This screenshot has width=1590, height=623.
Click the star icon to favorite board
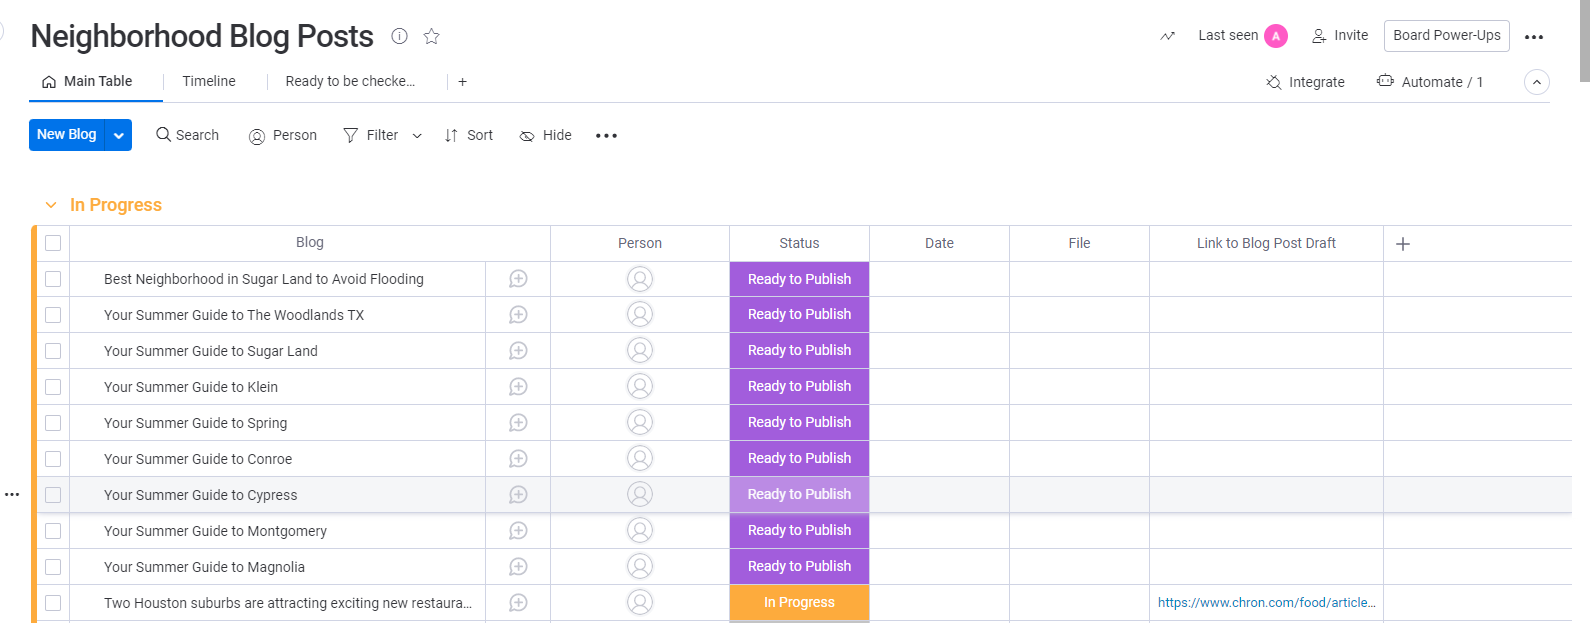point(432,37)
